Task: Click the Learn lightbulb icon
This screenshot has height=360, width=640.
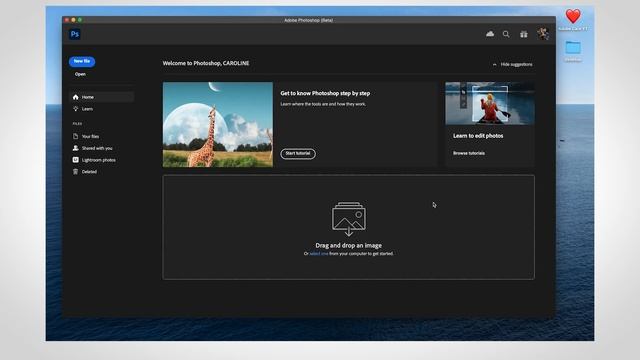Action: 76,109
